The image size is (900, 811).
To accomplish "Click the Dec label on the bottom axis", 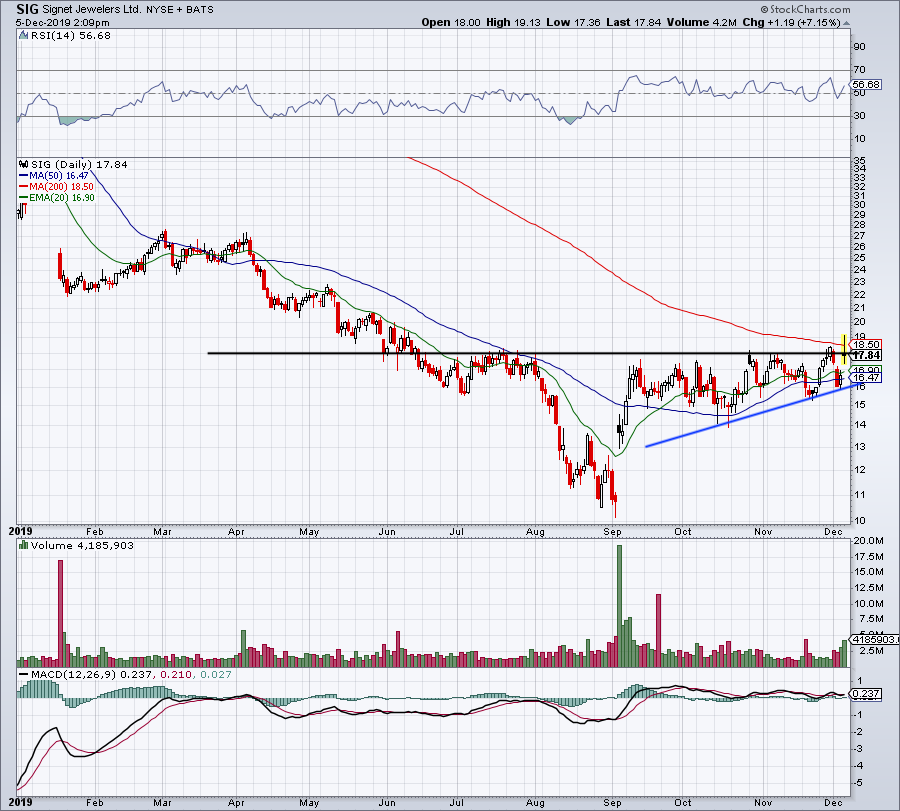I will tap(833, 802).
